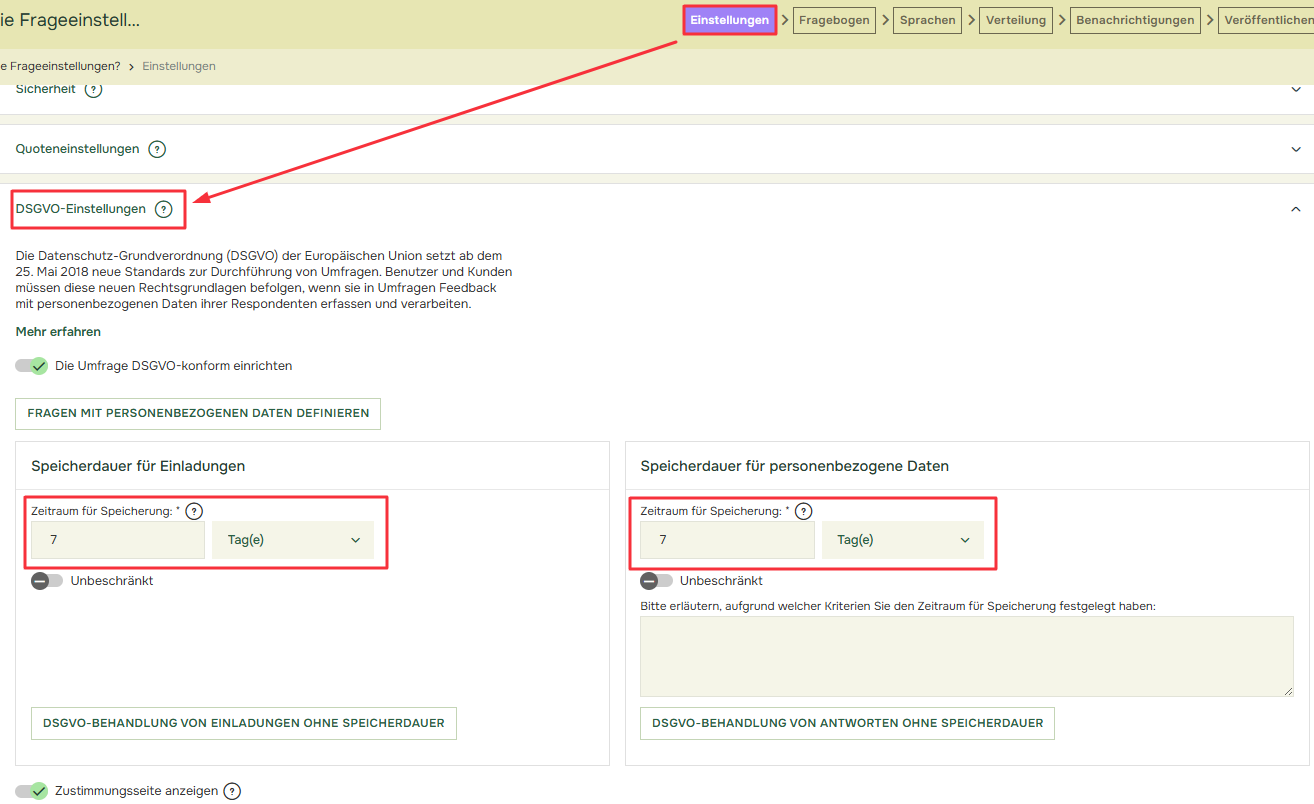Expand the Sicherheit section chevron
This screenshot has height=804, width=1314.
pos(1296,89)
